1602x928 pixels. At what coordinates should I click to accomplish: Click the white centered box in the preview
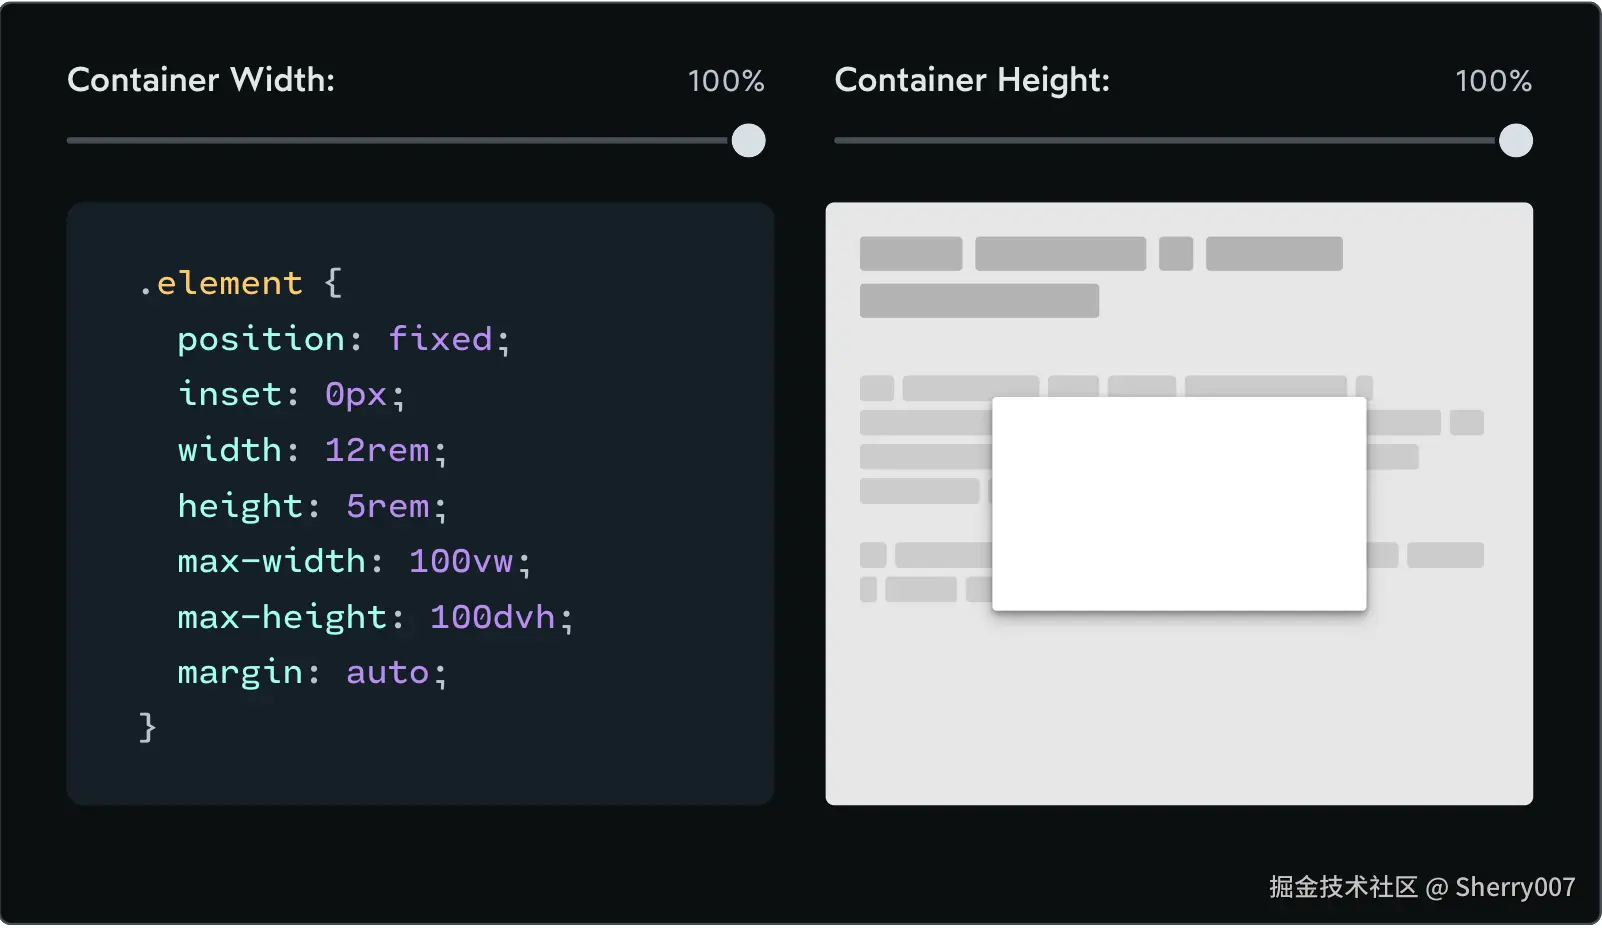click(x=1179, y=504)
